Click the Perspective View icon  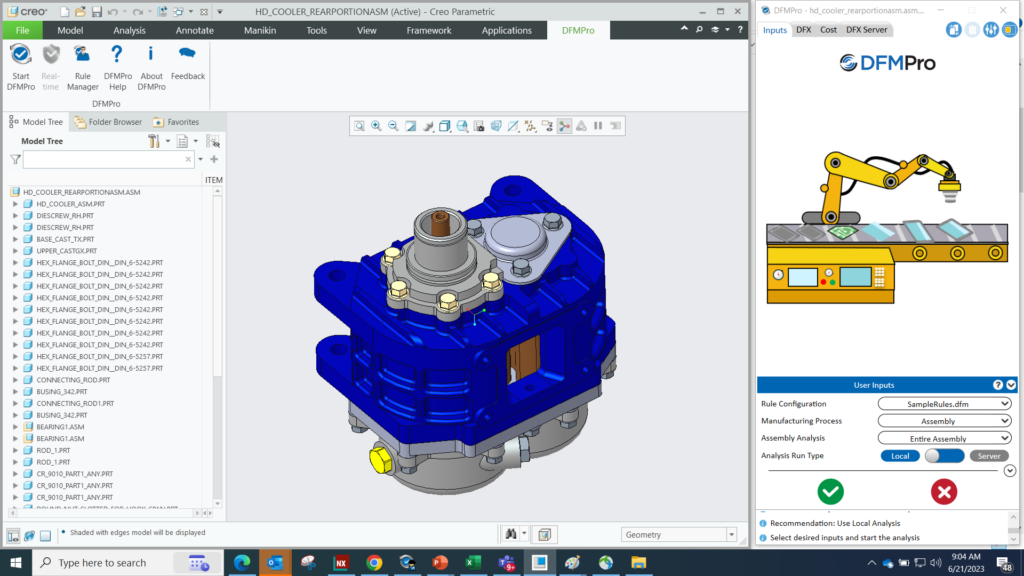click(496, 126)
